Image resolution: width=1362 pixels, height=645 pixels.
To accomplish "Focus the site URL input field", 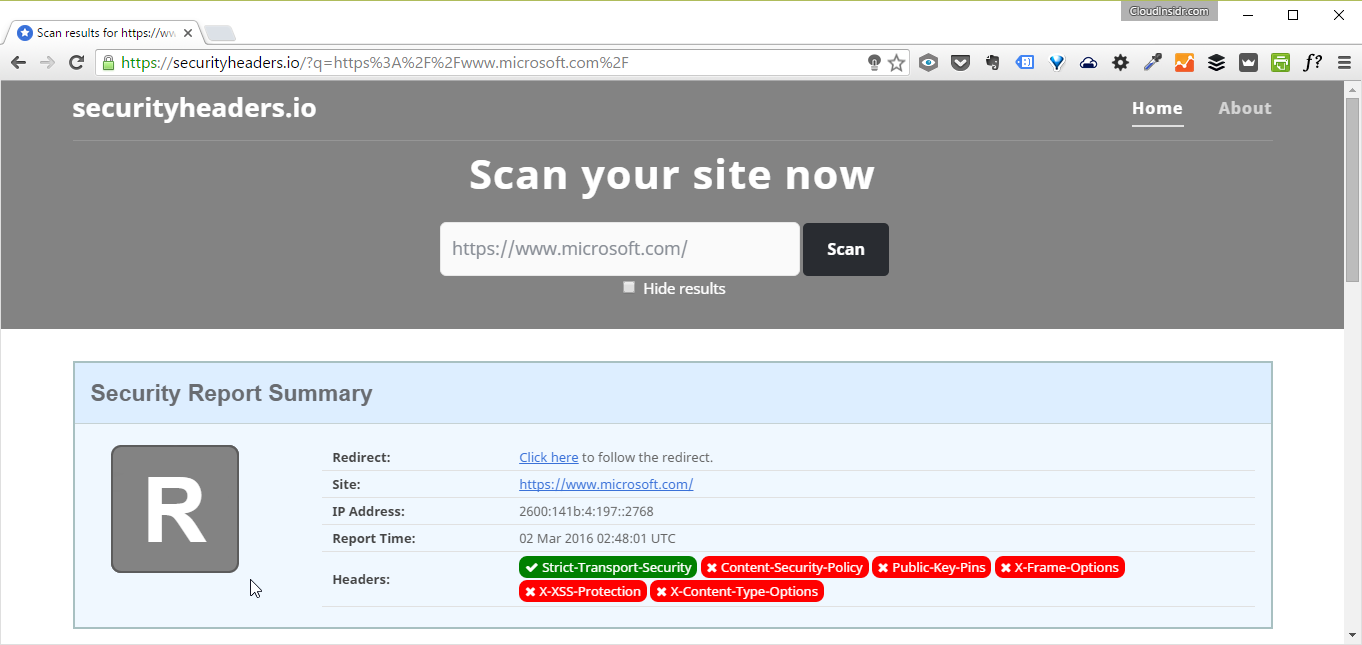I will (620, 249).
